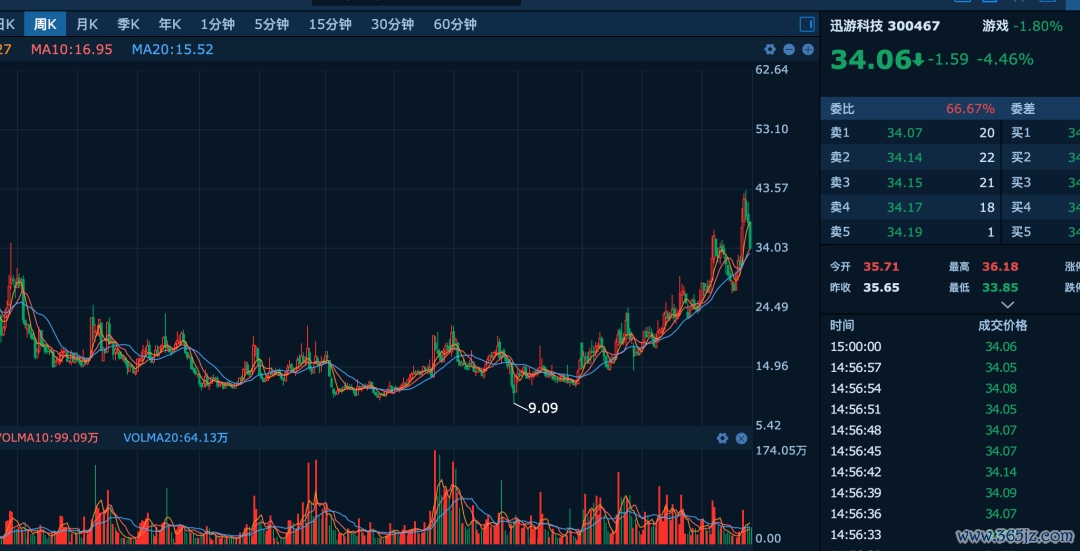The width and height of the screenshot is (1080, 551).
Task: Expand quote details with down chevron
Action: click(x=1008, y=304)
